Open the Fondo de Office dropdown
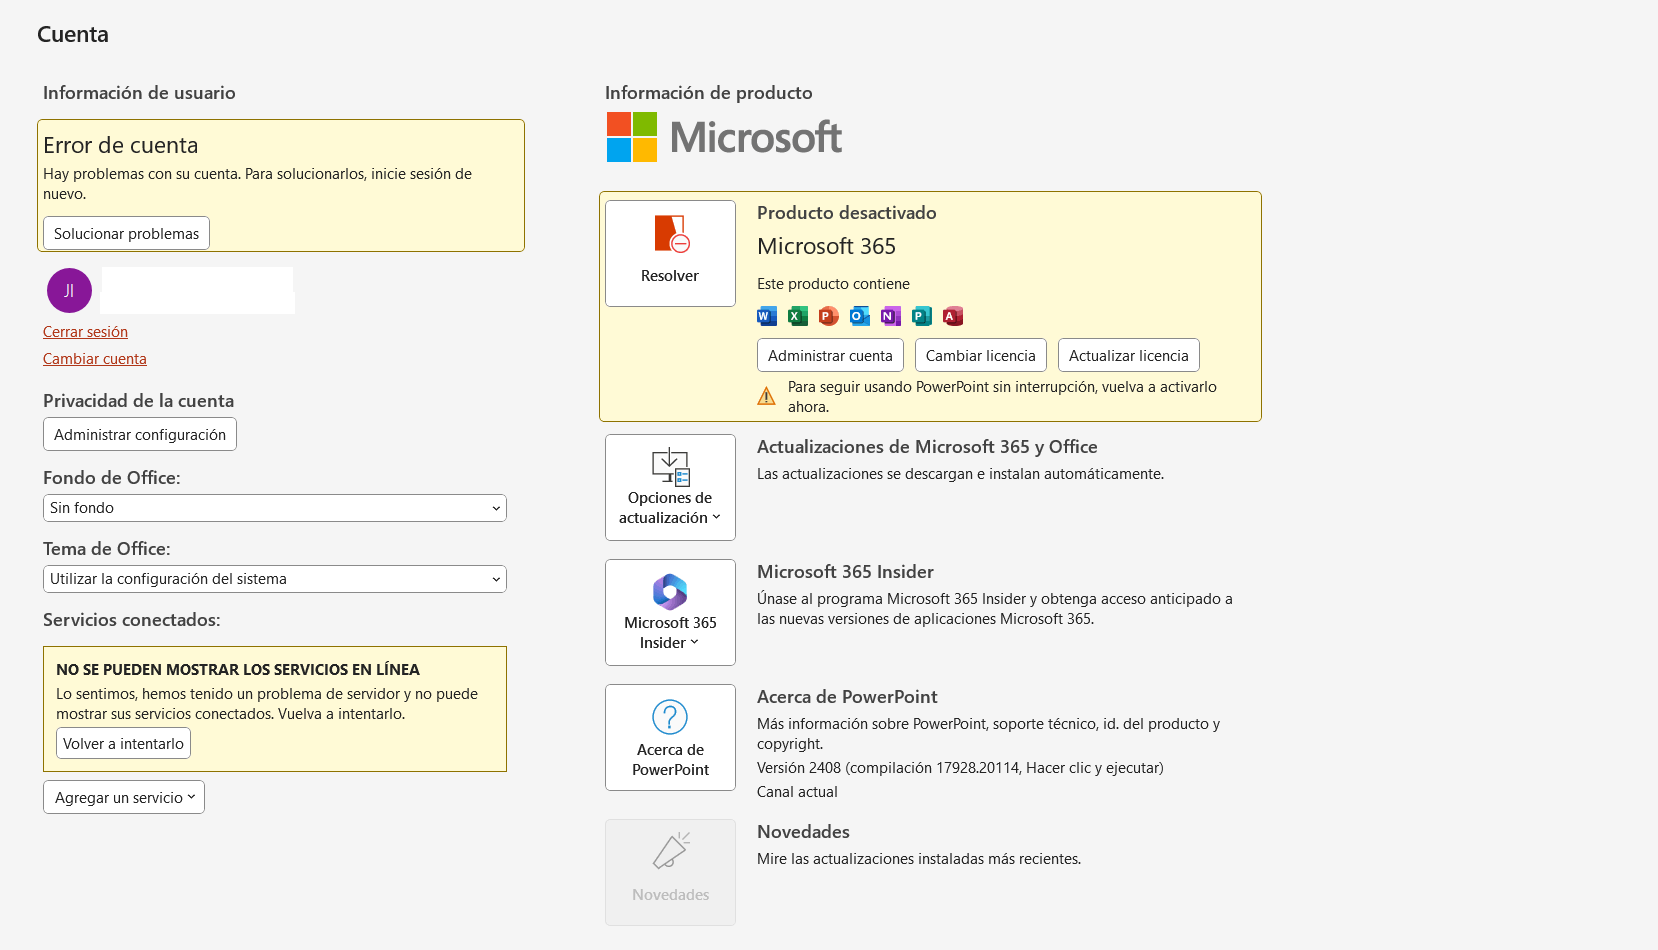 point(275,508)
